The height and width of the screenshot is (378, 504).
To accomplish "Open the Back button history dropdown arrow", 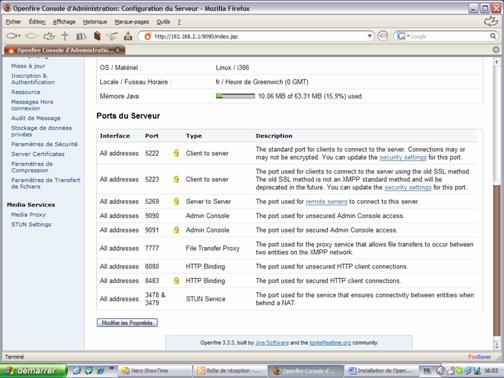I will [19, 36].
